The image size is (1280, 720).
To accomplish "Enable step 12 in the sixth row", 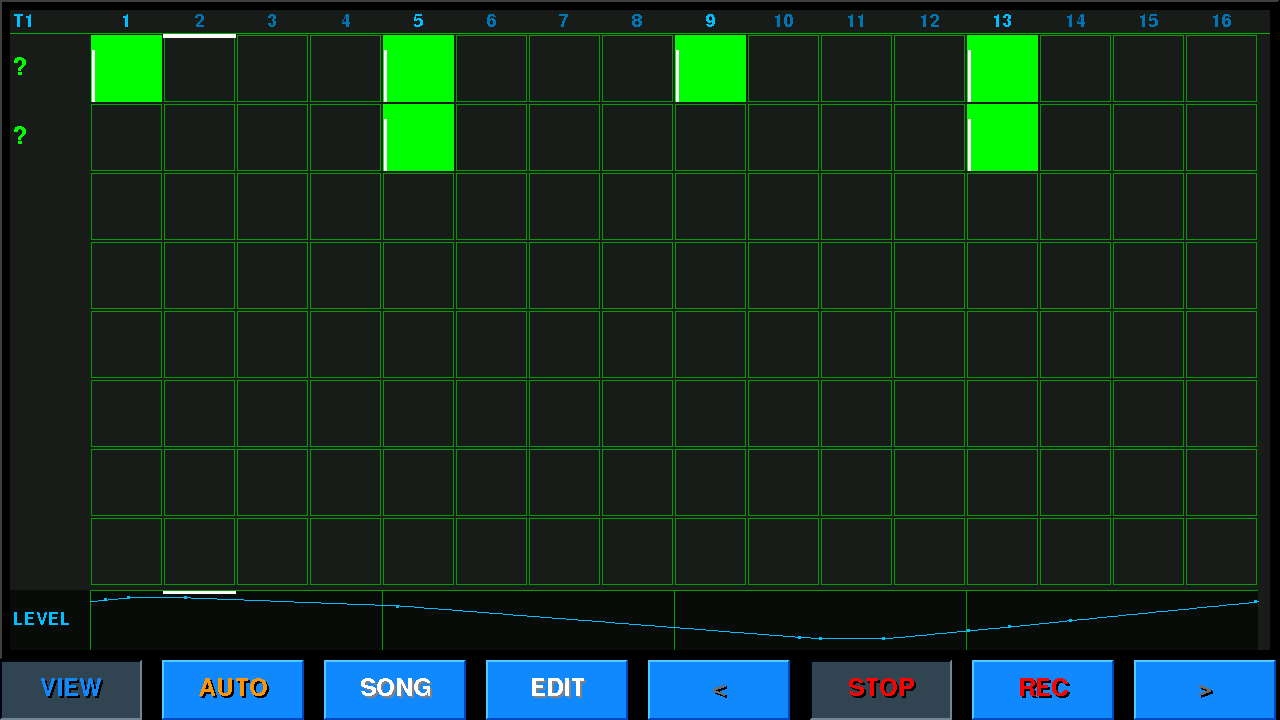I will tap(929, 413).
